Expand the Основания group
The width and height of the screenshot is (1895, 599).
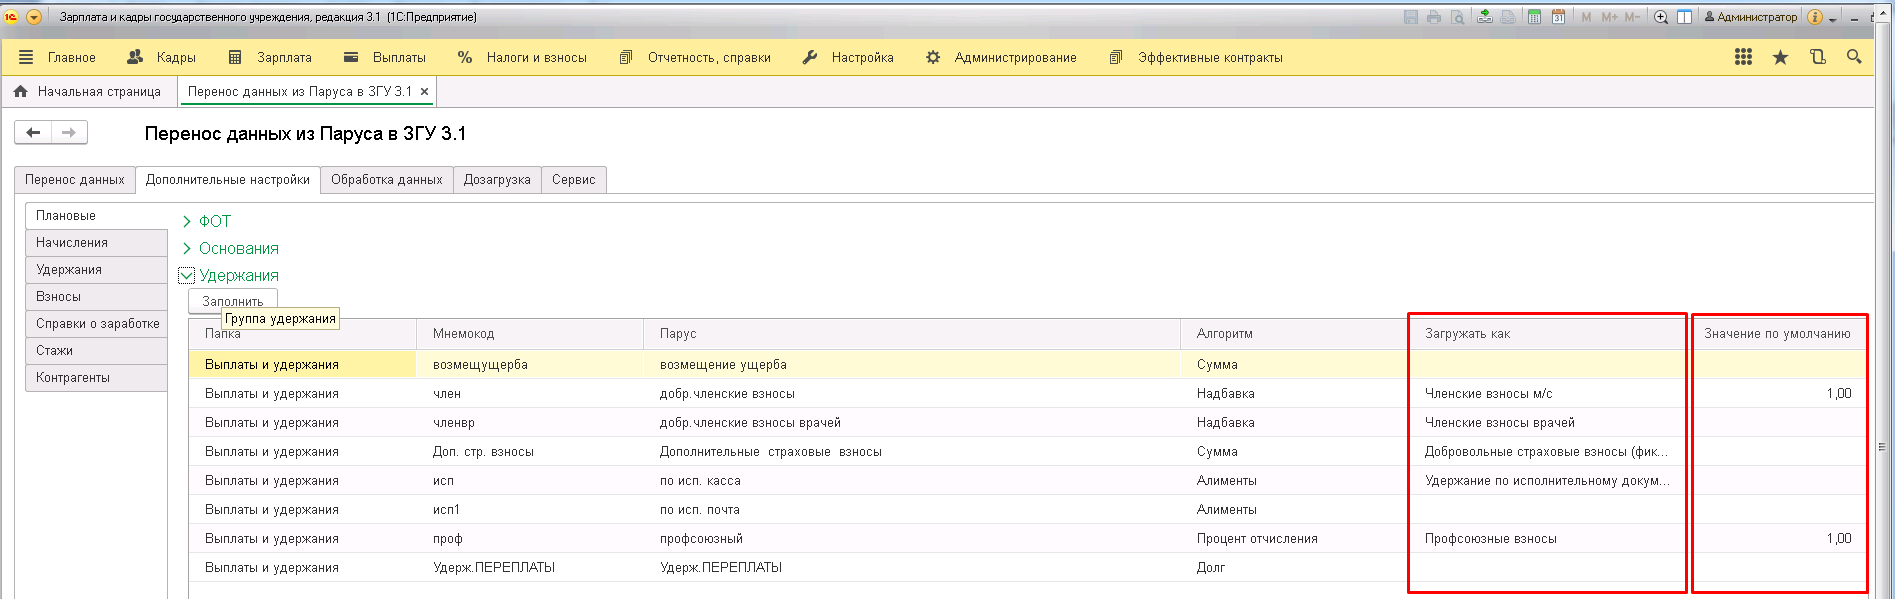(x=187, y=248)
